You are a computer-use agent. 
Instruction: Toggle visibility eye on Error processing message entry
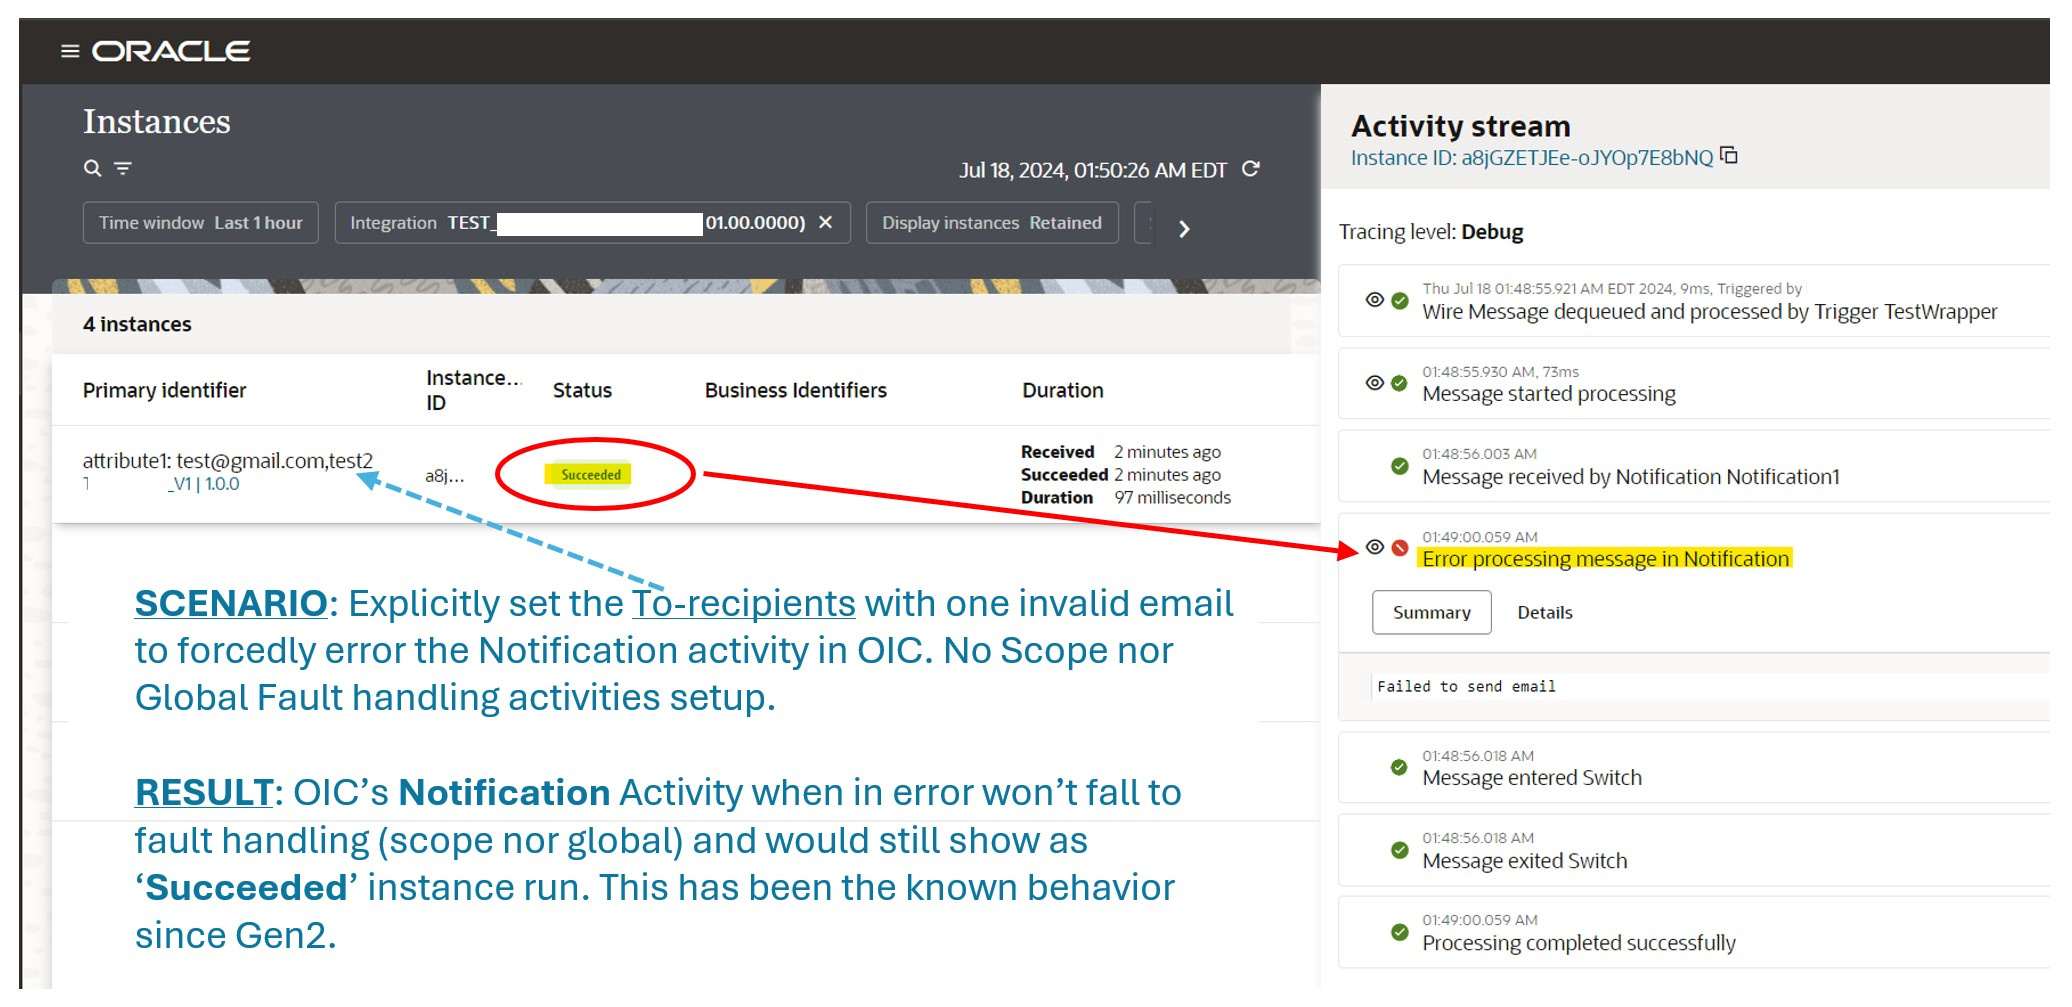click(x=1374, y=548)
